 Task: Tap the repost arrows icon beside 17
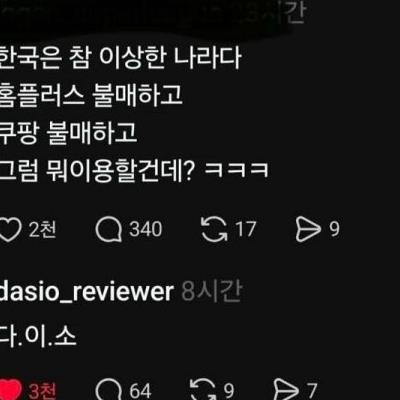click(214, 229)
